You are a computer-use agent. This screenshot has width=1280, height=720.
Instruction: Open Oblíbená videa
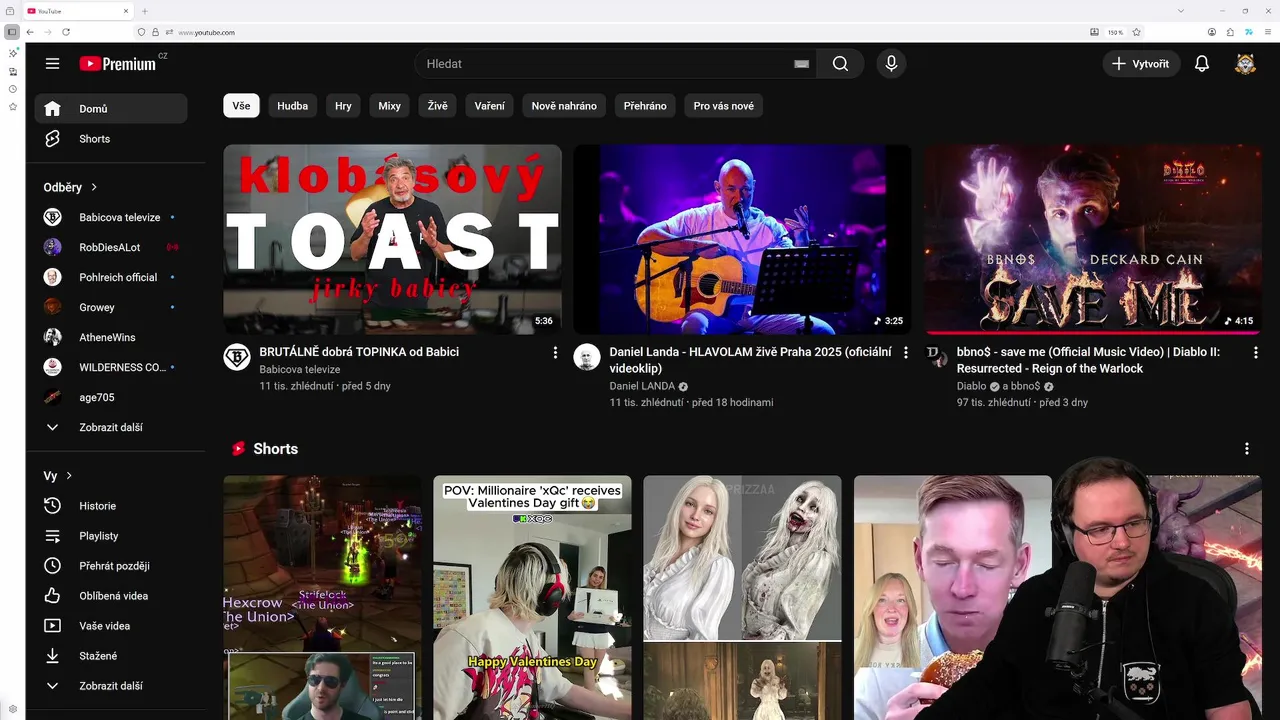(110, 596)
